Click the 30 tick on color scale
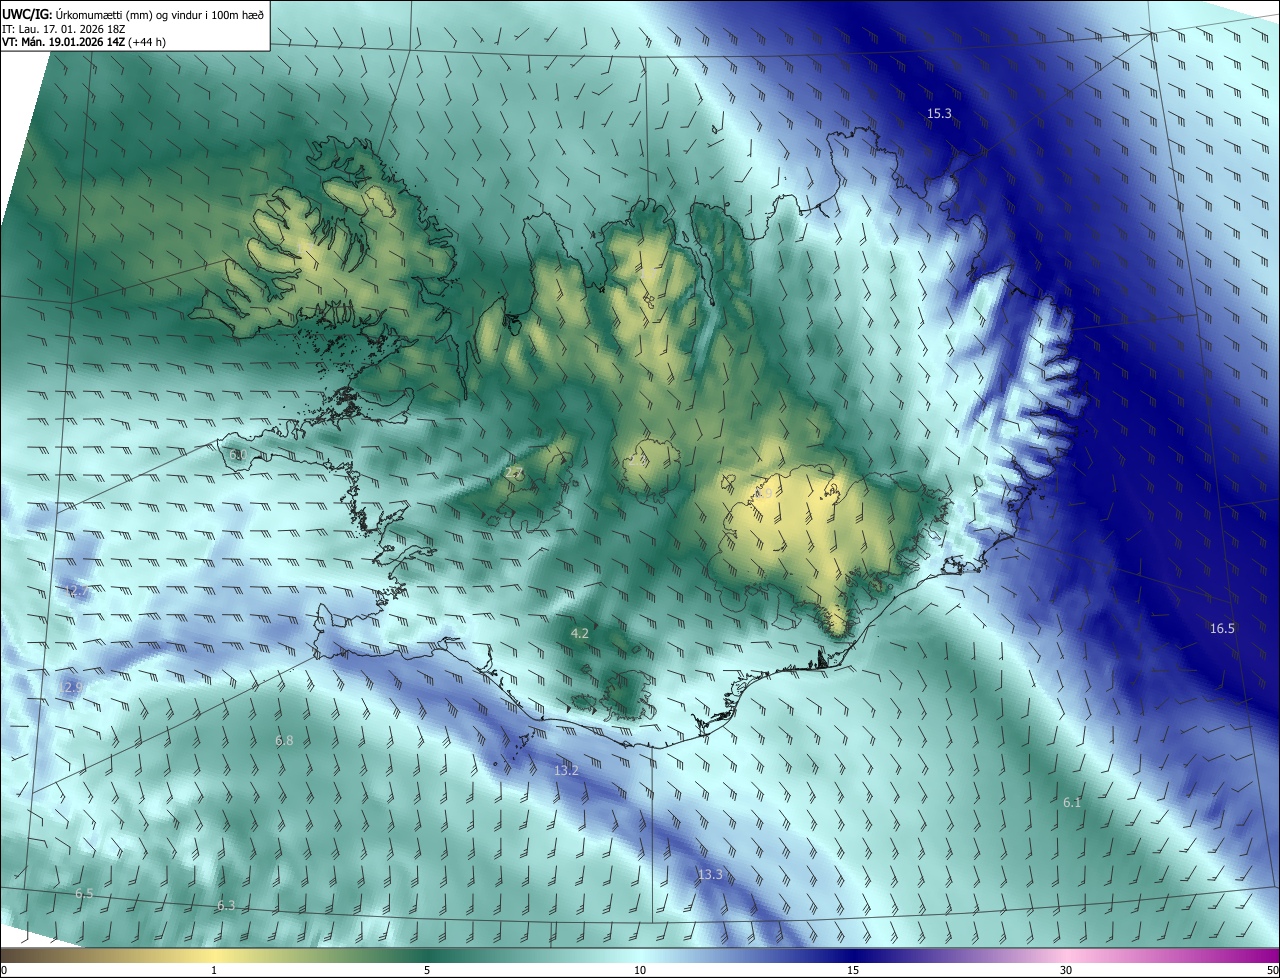This screenshot has width=1280, height=978. tap(1066, 970)
